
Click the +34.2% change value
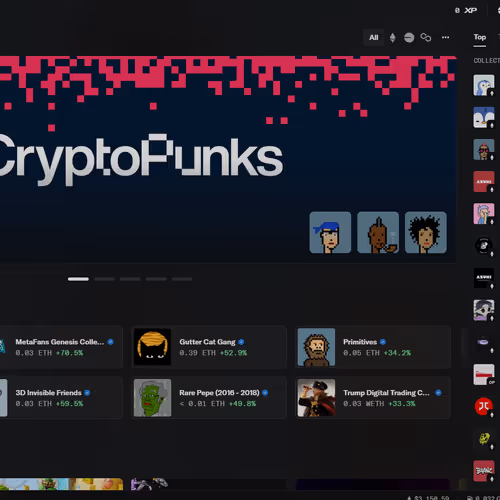[x=397, y=353]
